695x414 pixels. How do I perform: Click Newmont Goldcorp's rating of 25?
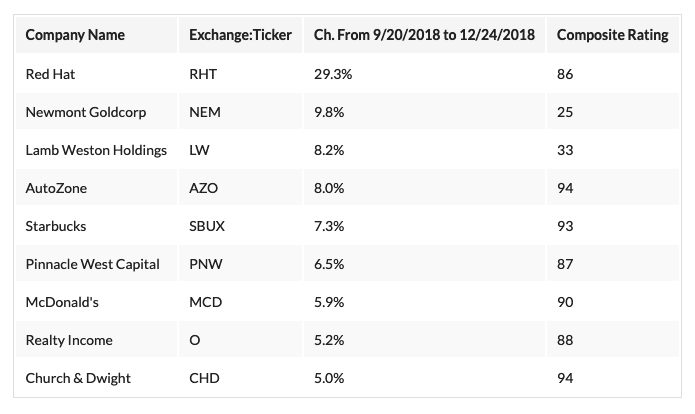(565, 112)
